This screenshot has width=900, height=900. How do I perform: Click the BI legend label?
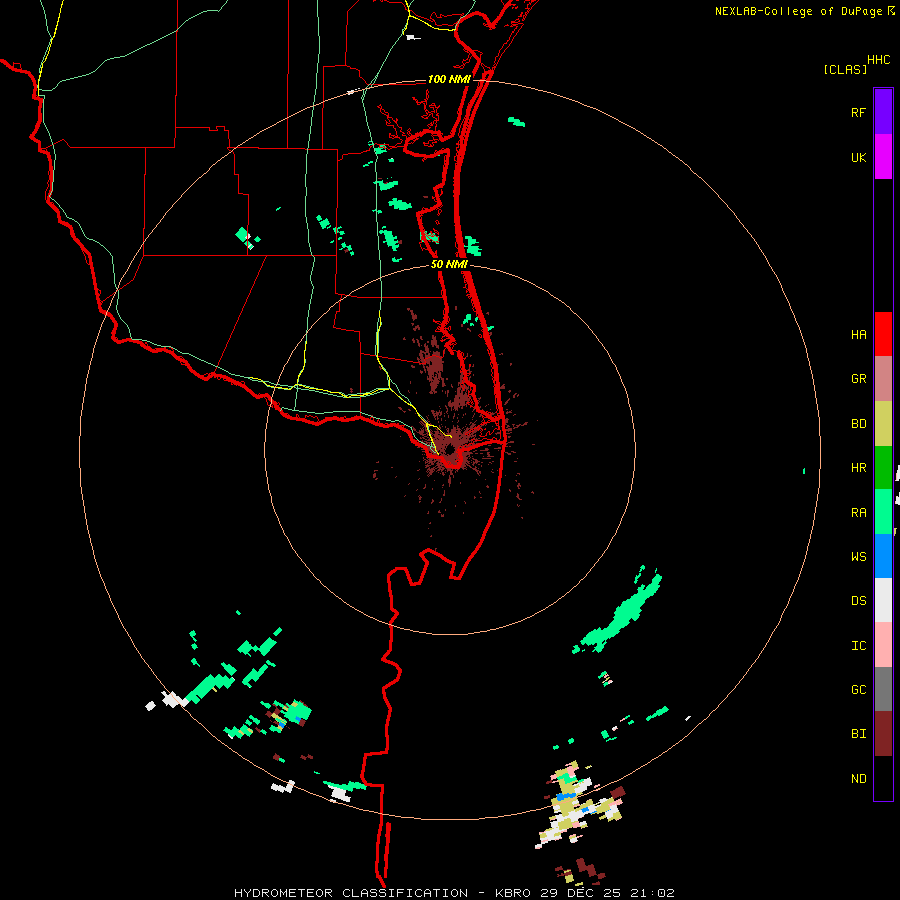coord(858,734)
